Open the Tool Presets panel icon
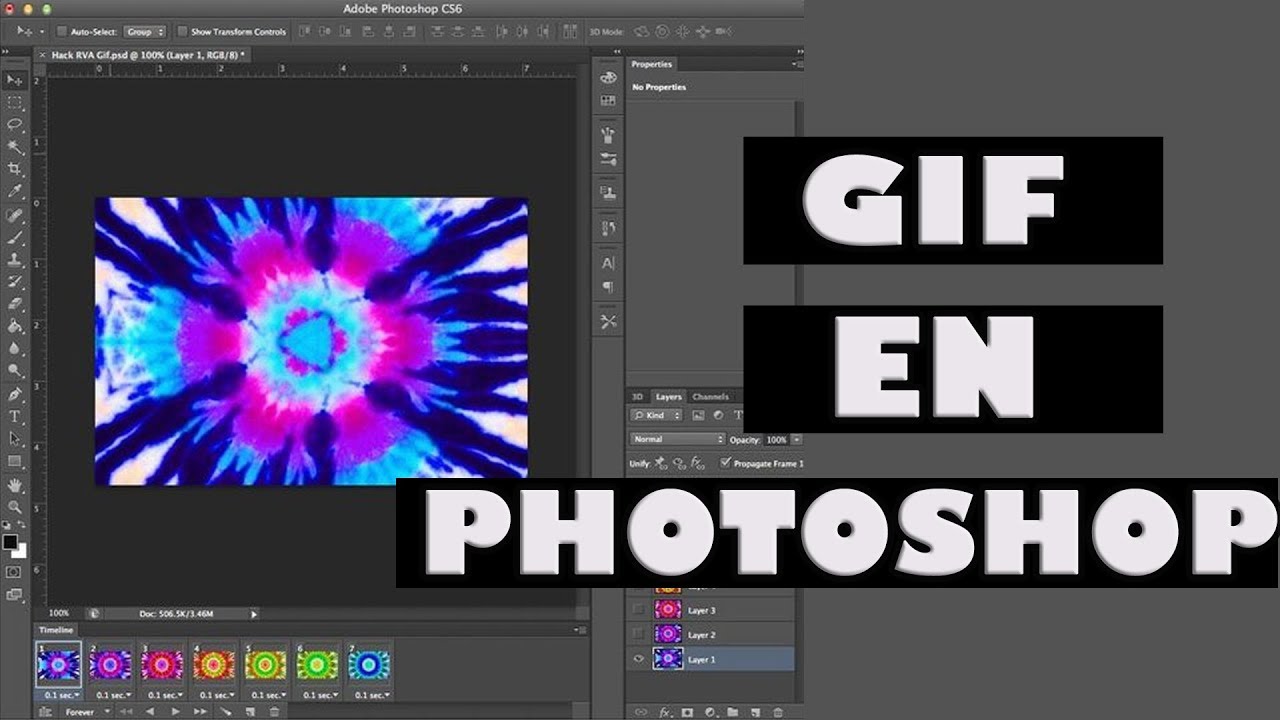 pos(608,322)
